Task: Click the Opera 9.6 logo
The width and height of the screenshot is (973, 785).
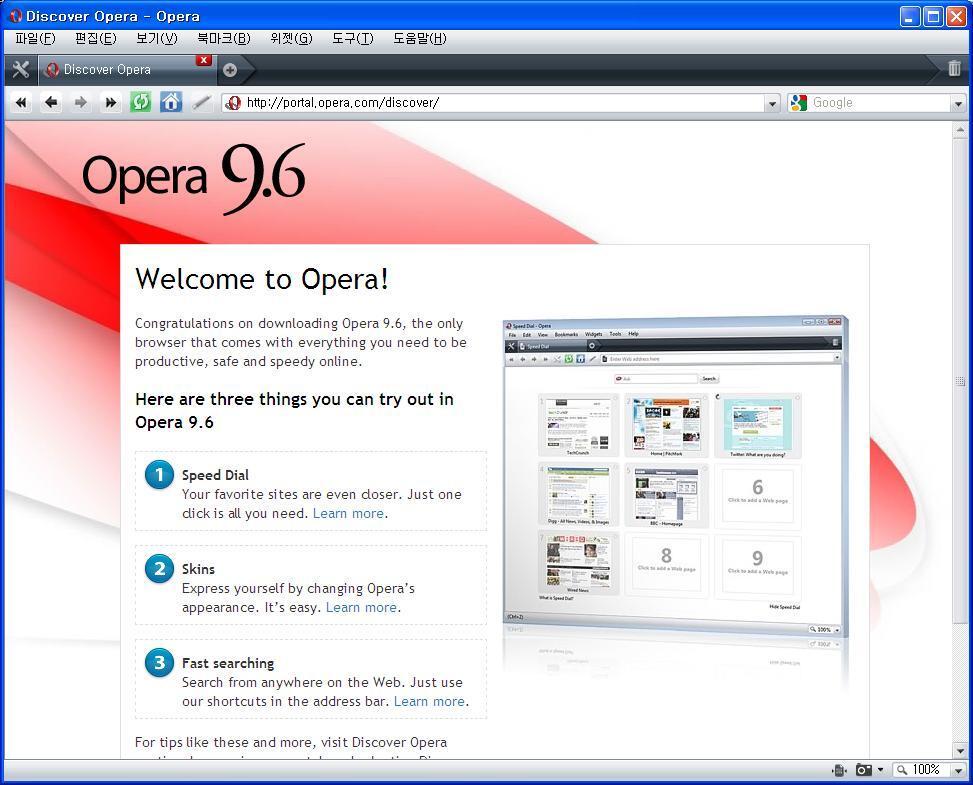Action: pos(194,177)
